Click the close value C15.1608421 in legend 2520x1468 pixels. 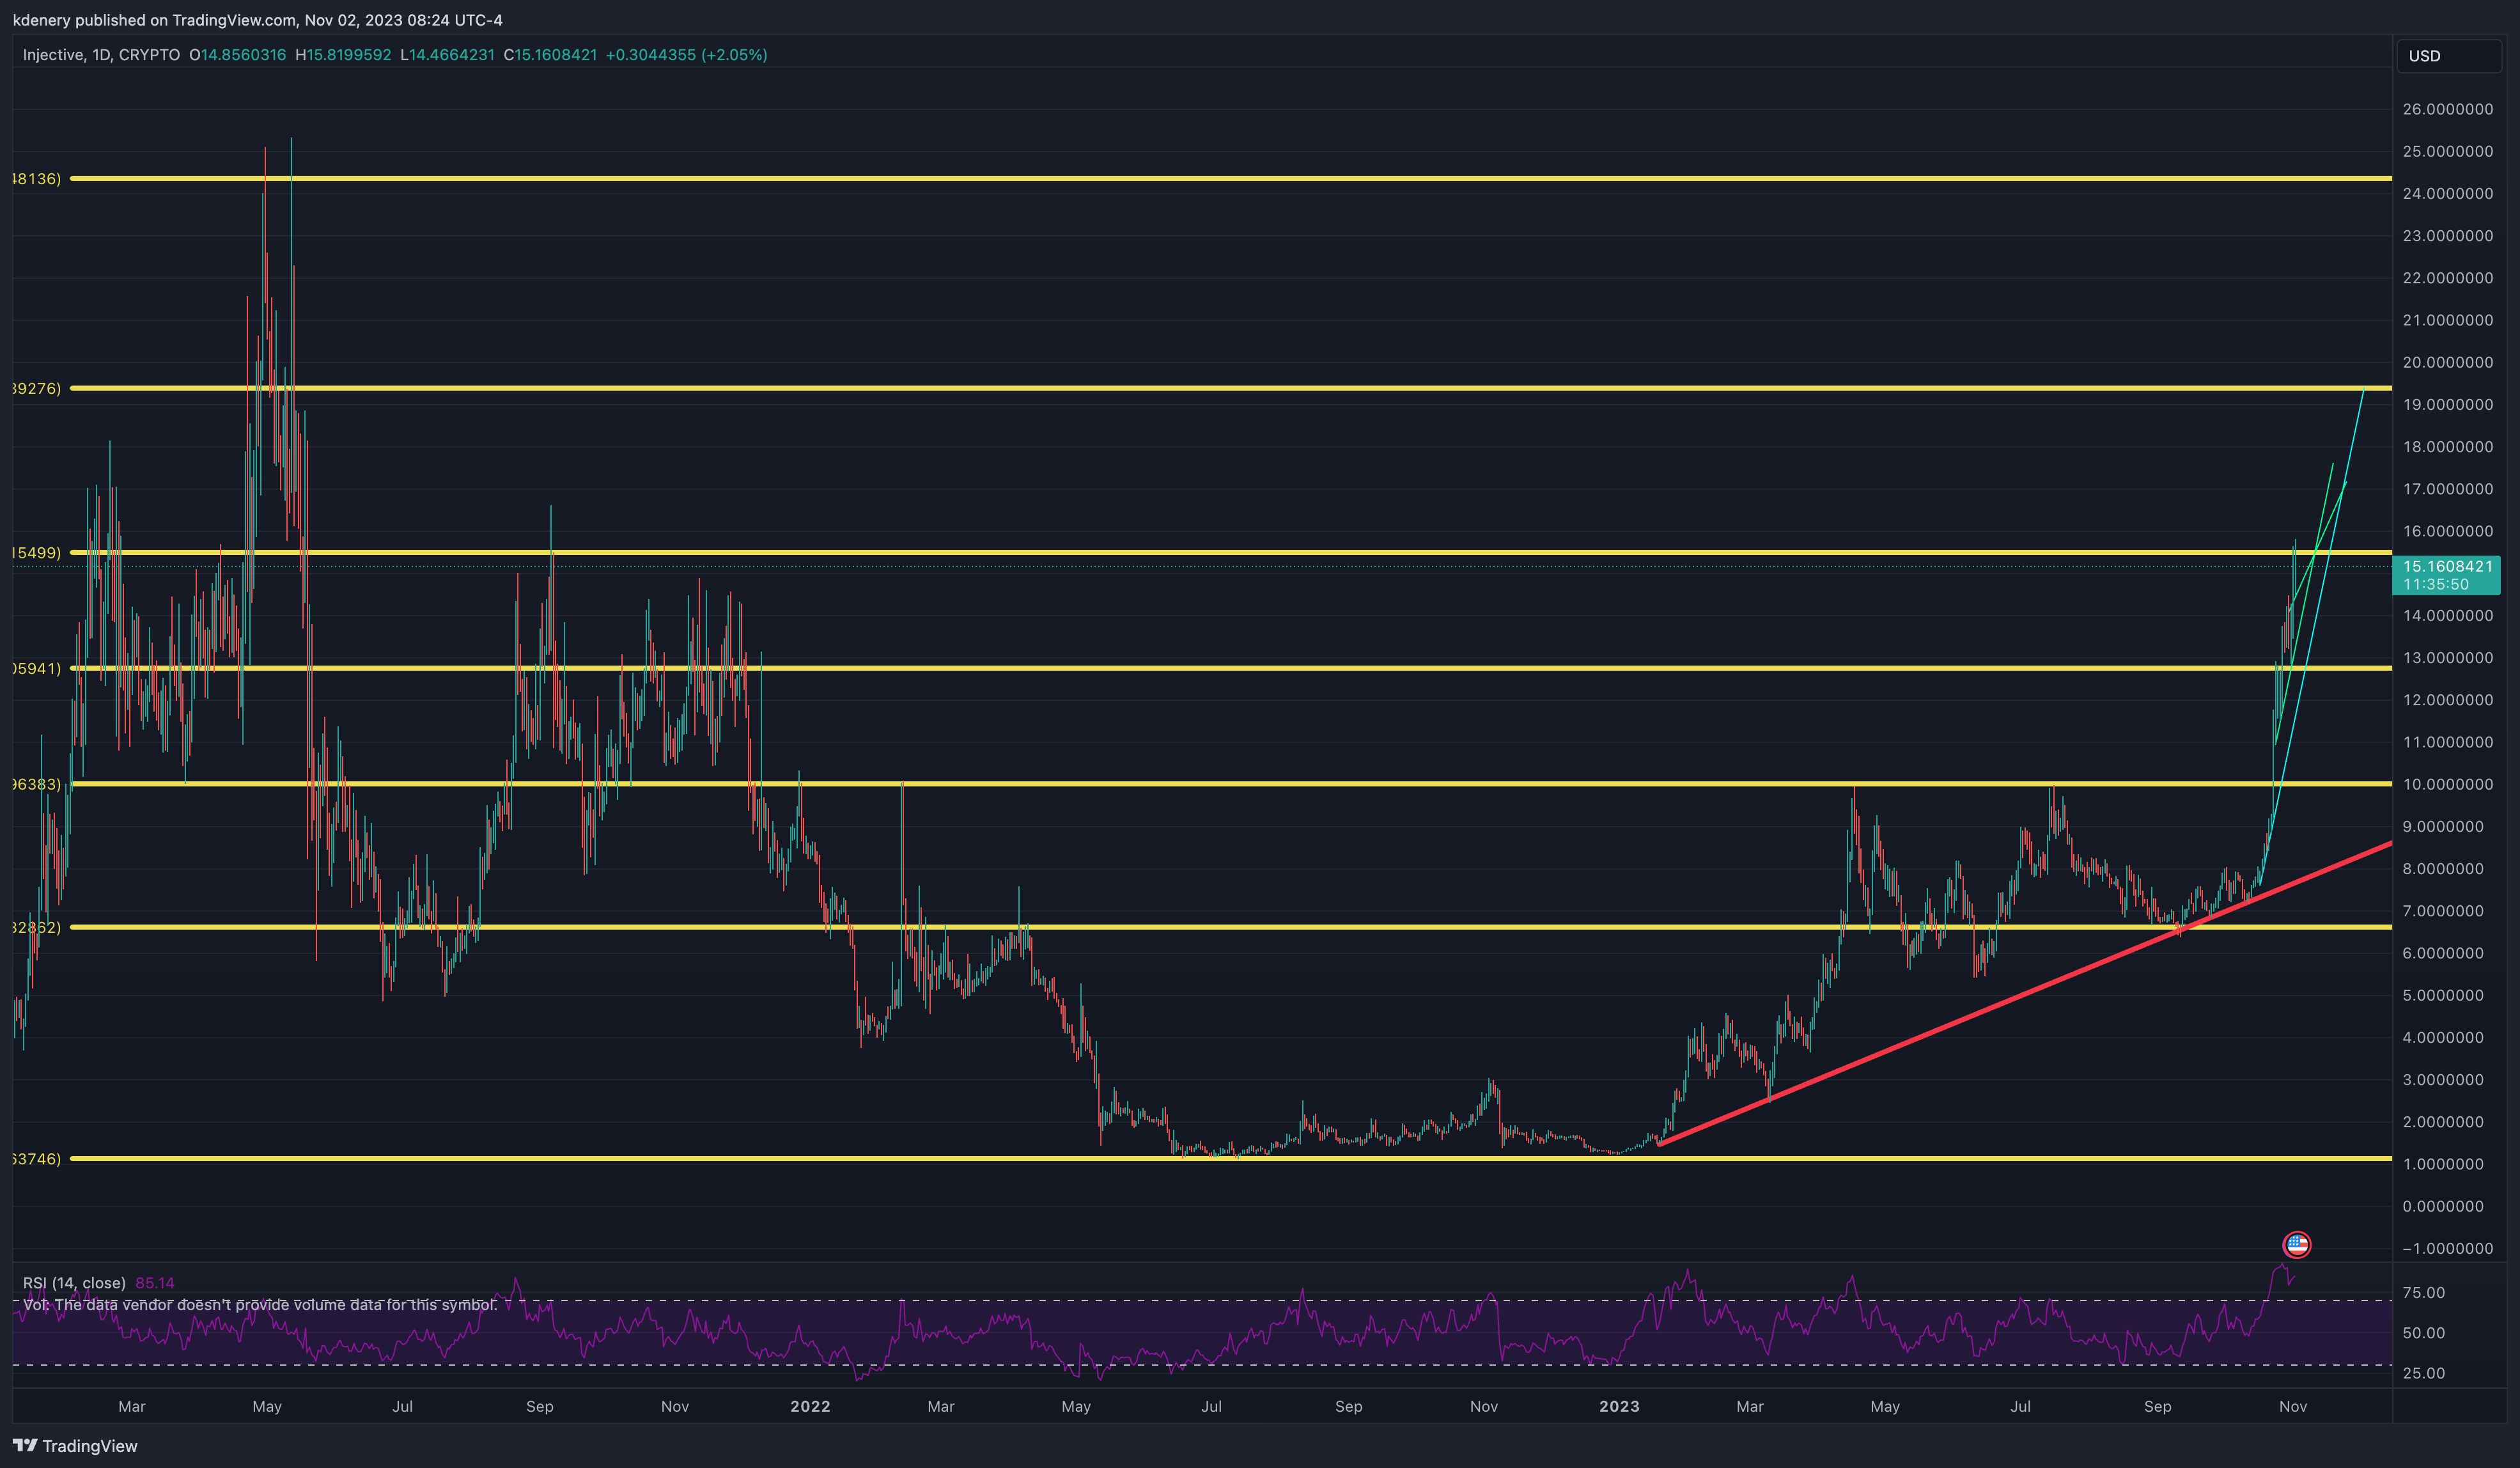click(550, 55)
